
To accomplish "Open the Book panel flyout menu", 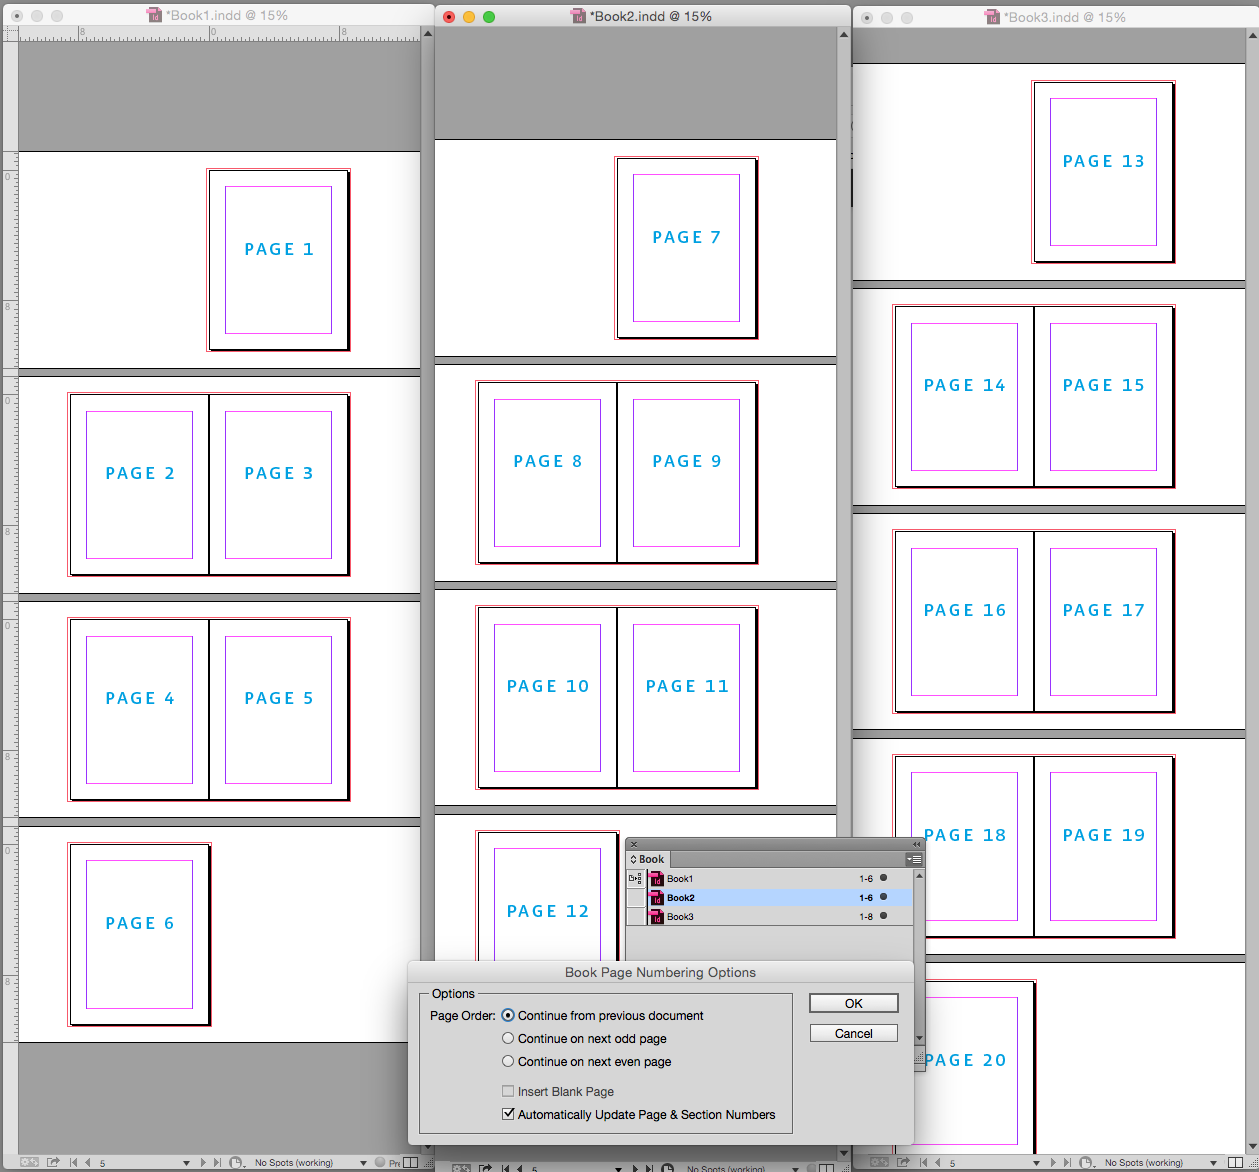I will click(914, 859).
